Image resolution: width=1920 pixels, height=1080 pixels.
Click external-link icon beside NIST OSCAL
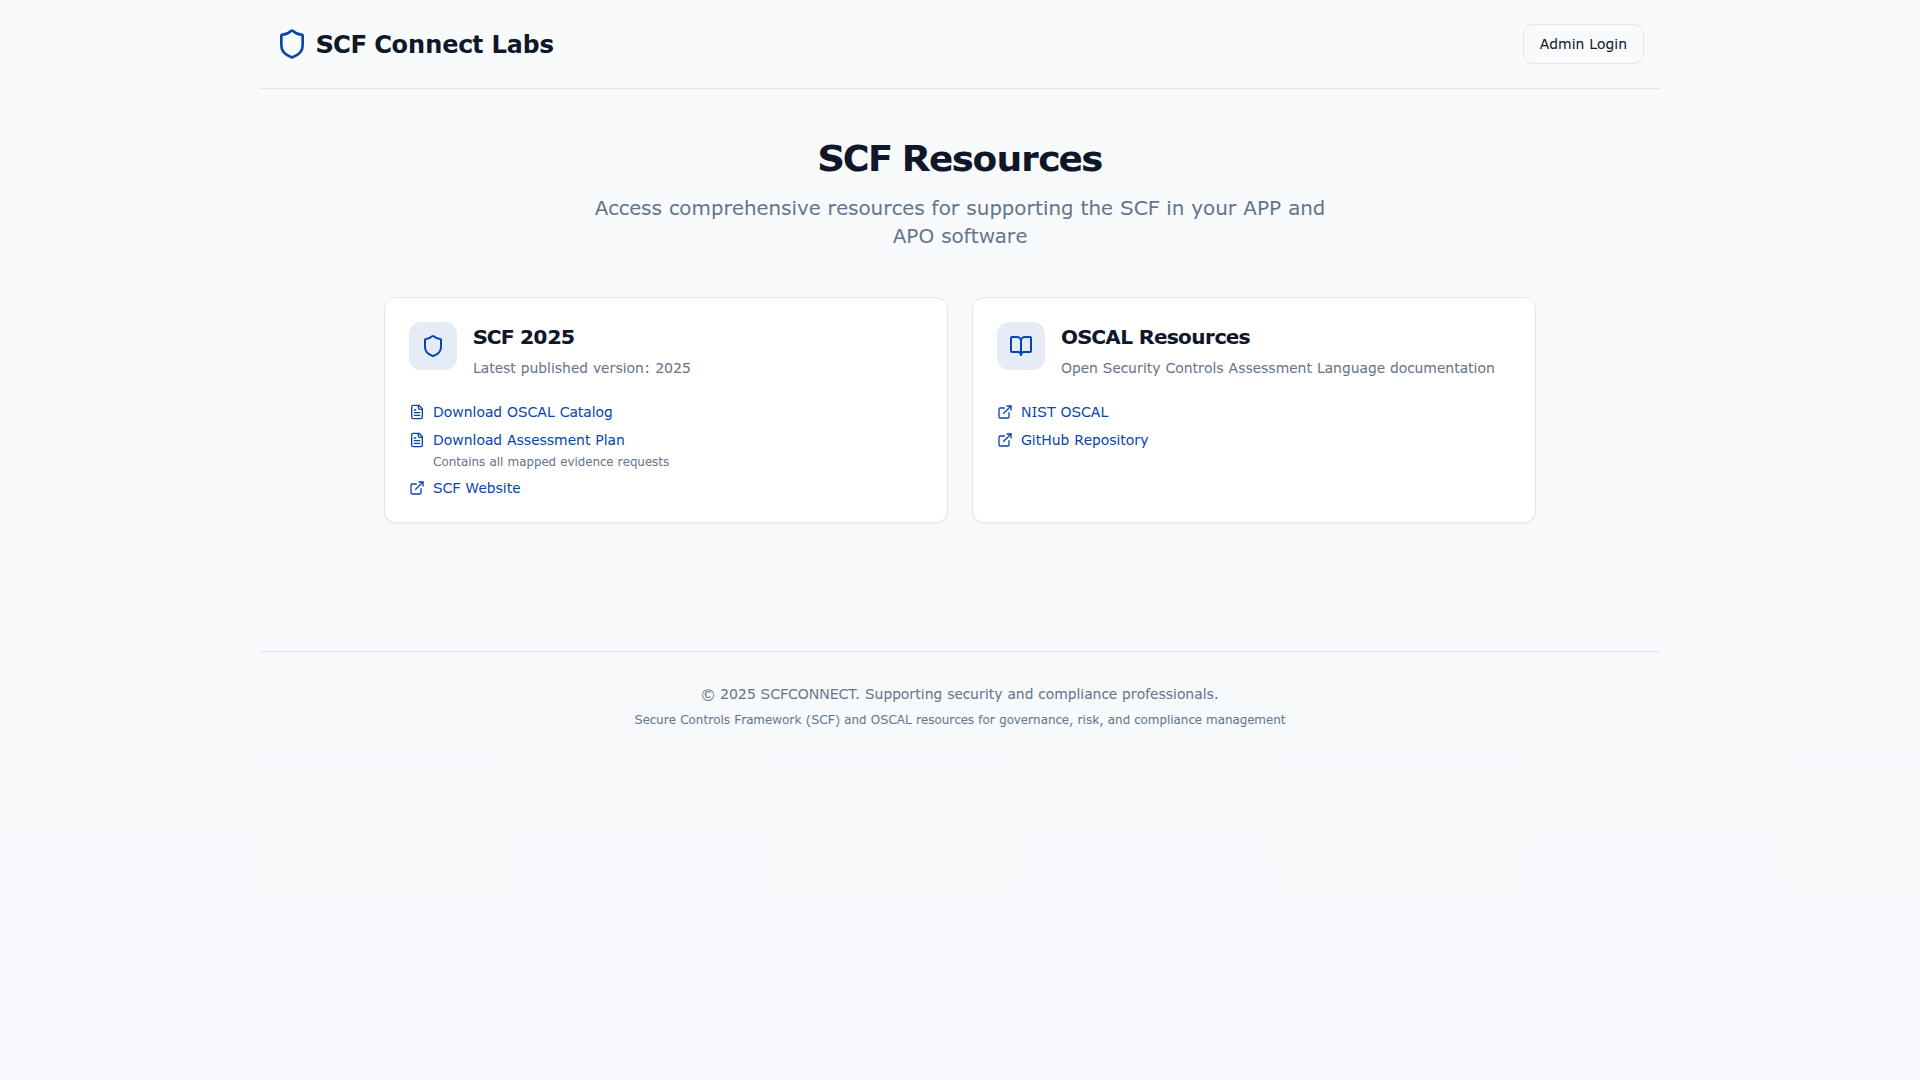[1005, 412]
